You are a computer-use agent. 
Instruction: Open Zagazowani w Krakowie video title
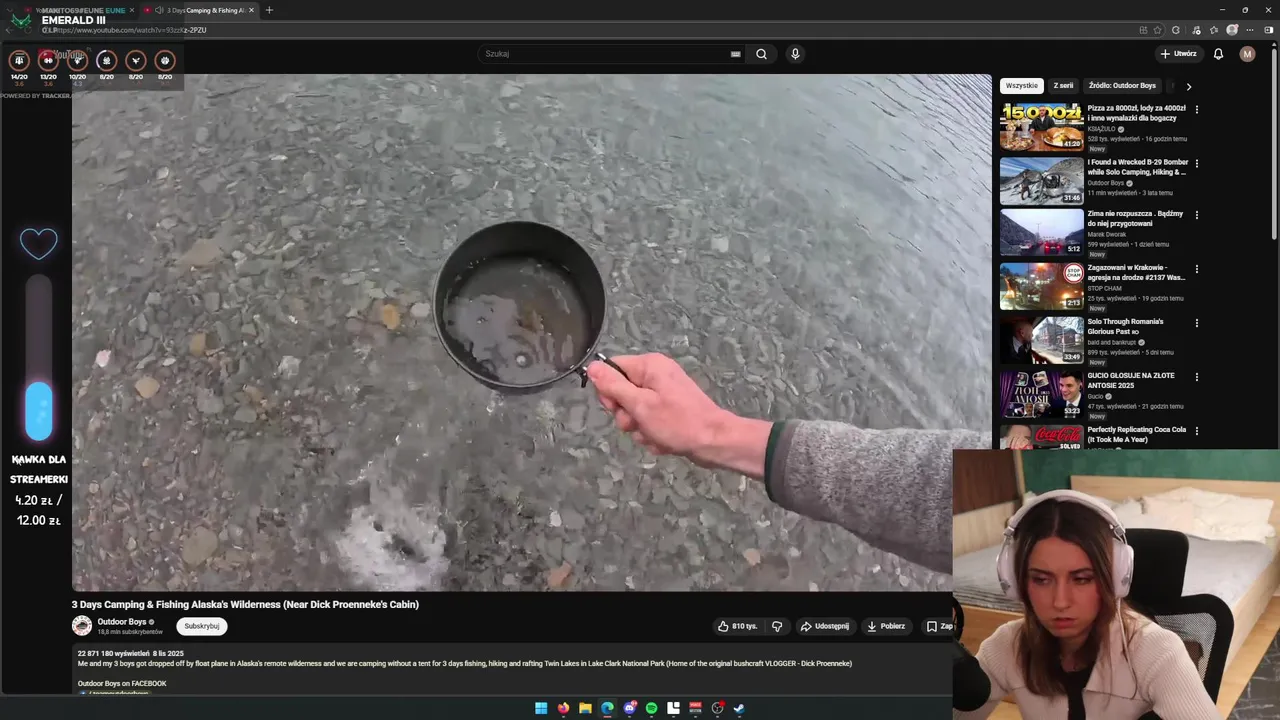pos(1137,272)
